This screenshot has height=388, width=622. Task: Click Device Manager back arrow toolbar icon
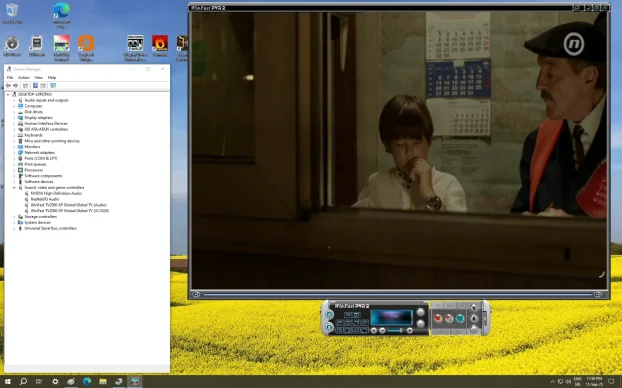coord(8,86)
